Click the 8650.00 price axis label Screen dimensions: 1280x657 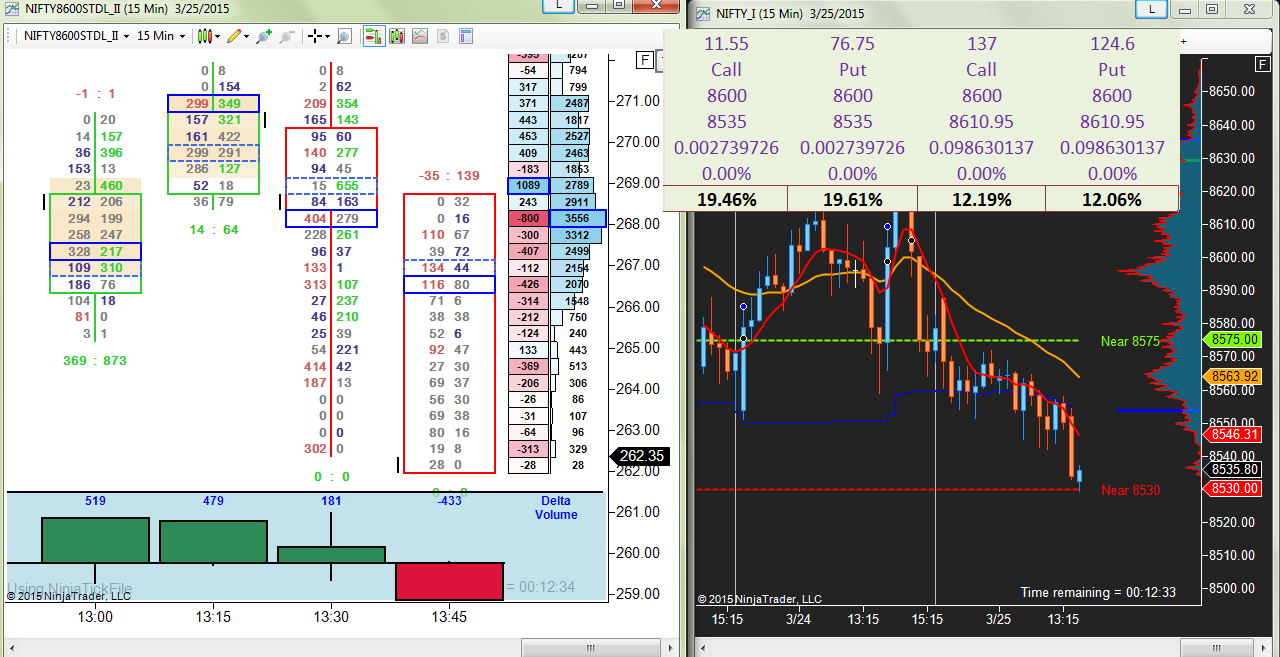1230,91
